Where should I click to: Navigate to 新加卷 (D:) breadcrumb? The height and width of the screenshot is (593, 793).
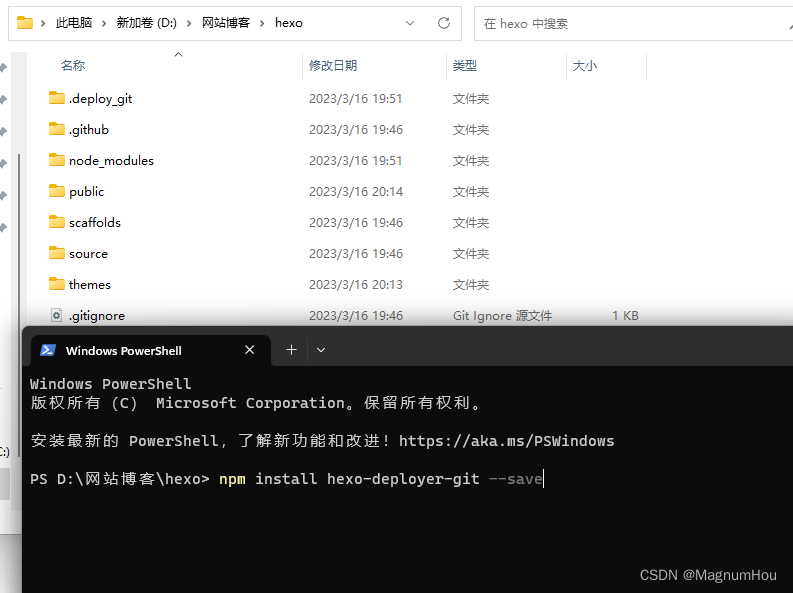pyautogui.click(x=146, y=22)
